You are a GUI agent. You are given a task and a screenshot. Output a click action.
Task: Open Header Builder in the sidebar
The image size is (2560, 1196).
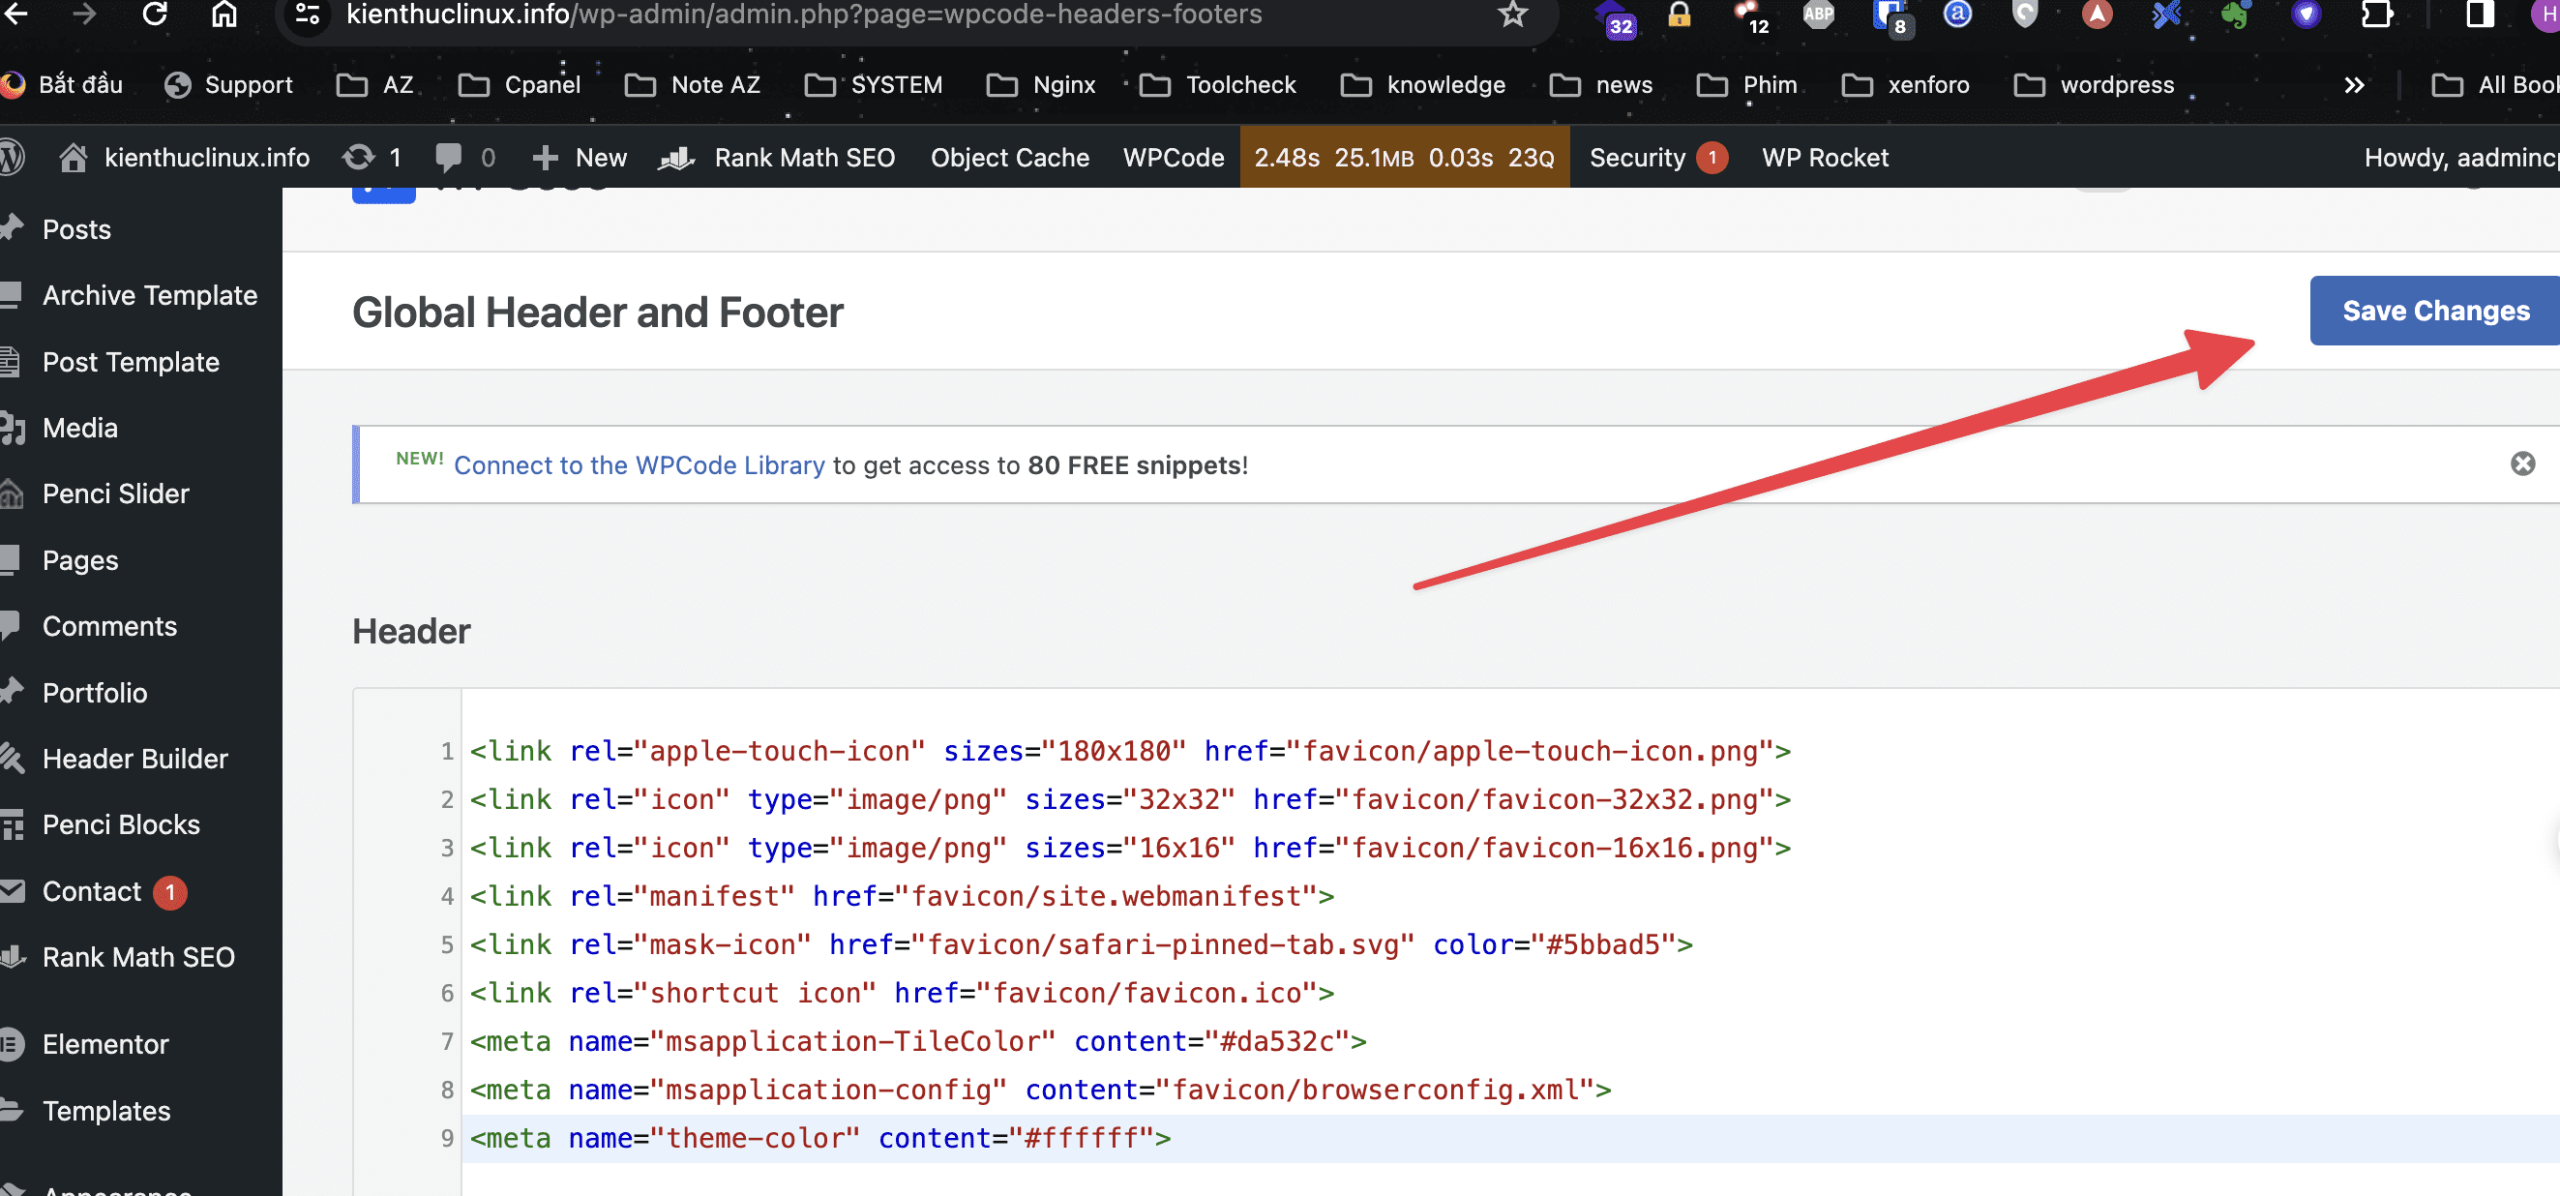[x=134, y=759]
